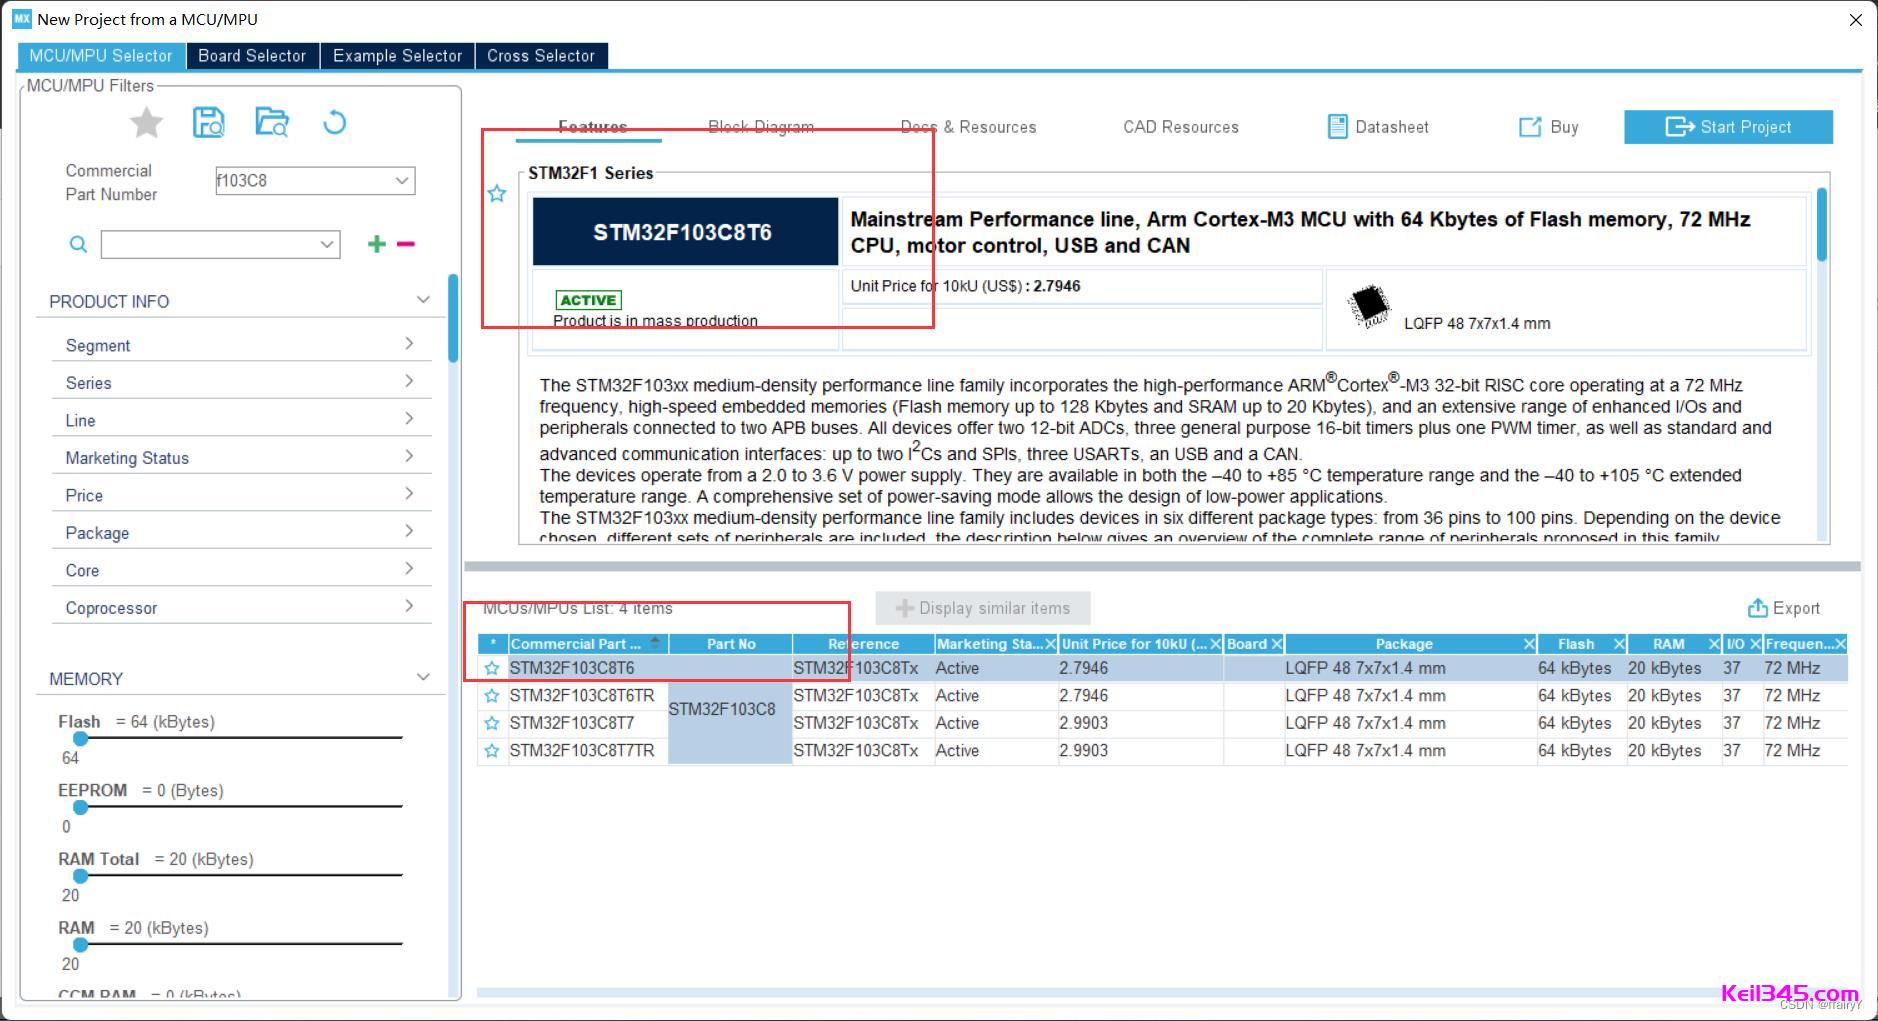Click the RAM Total slider handle
Image resolution: width=1878 pixels, height=1021 pixels.
[81, 876]
